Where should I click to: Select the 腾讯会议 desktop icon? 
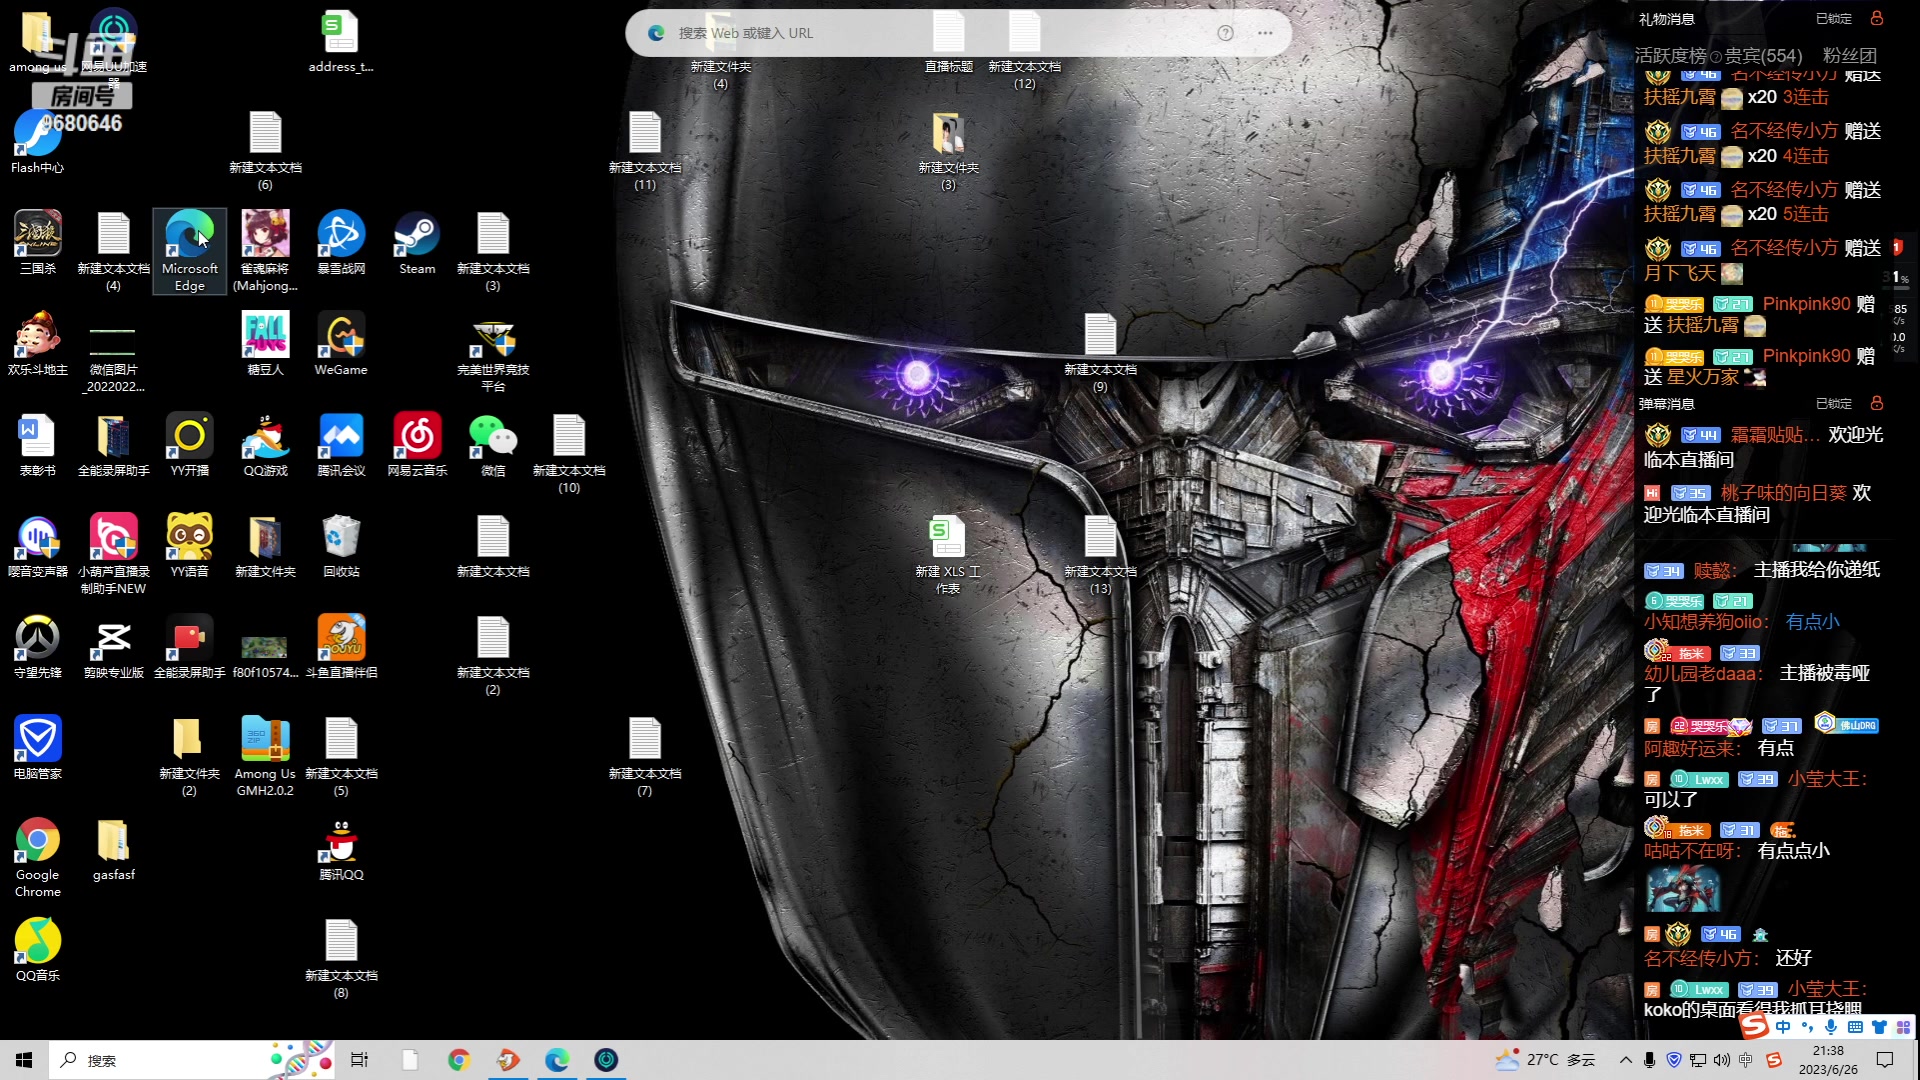click(341, 445)
